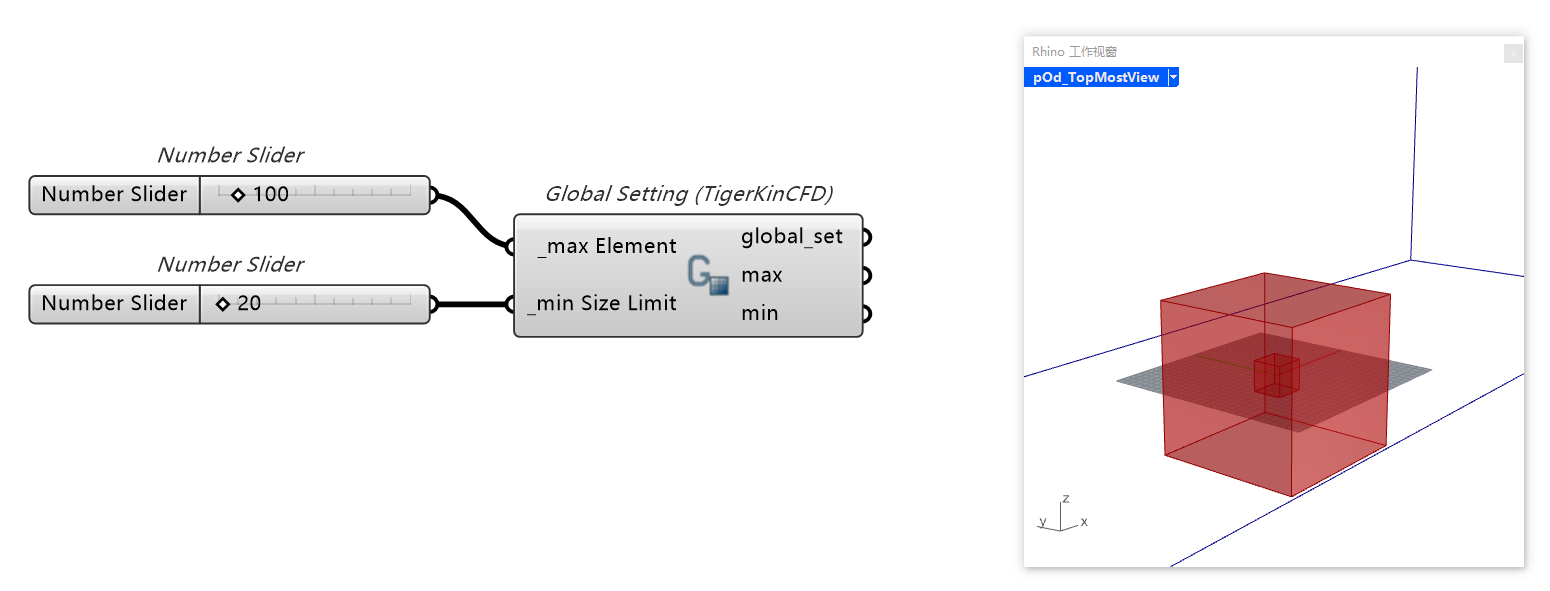Image resolution: width=1550 pixels, height=591 pixels.
Task: Click the Number Slider name label showing 20
Action: click(113, 303)
